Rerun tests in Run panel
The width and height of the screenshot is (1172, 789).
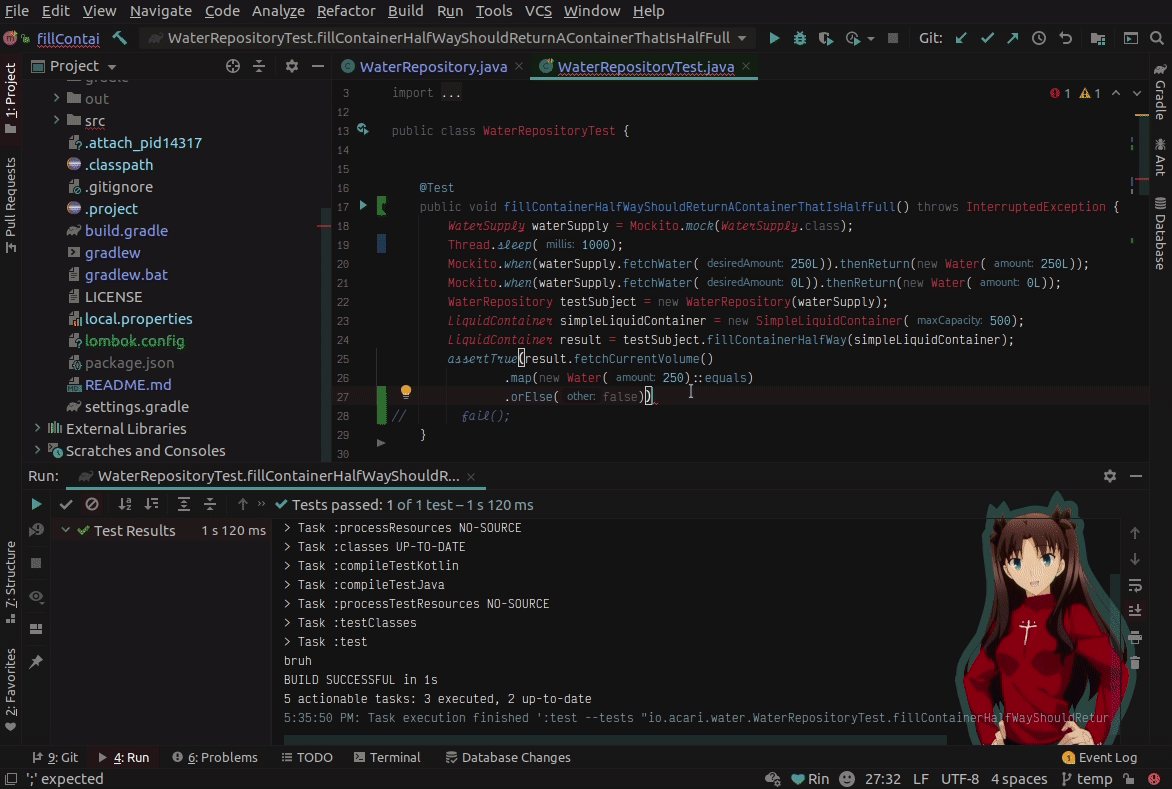pos(36,504)
